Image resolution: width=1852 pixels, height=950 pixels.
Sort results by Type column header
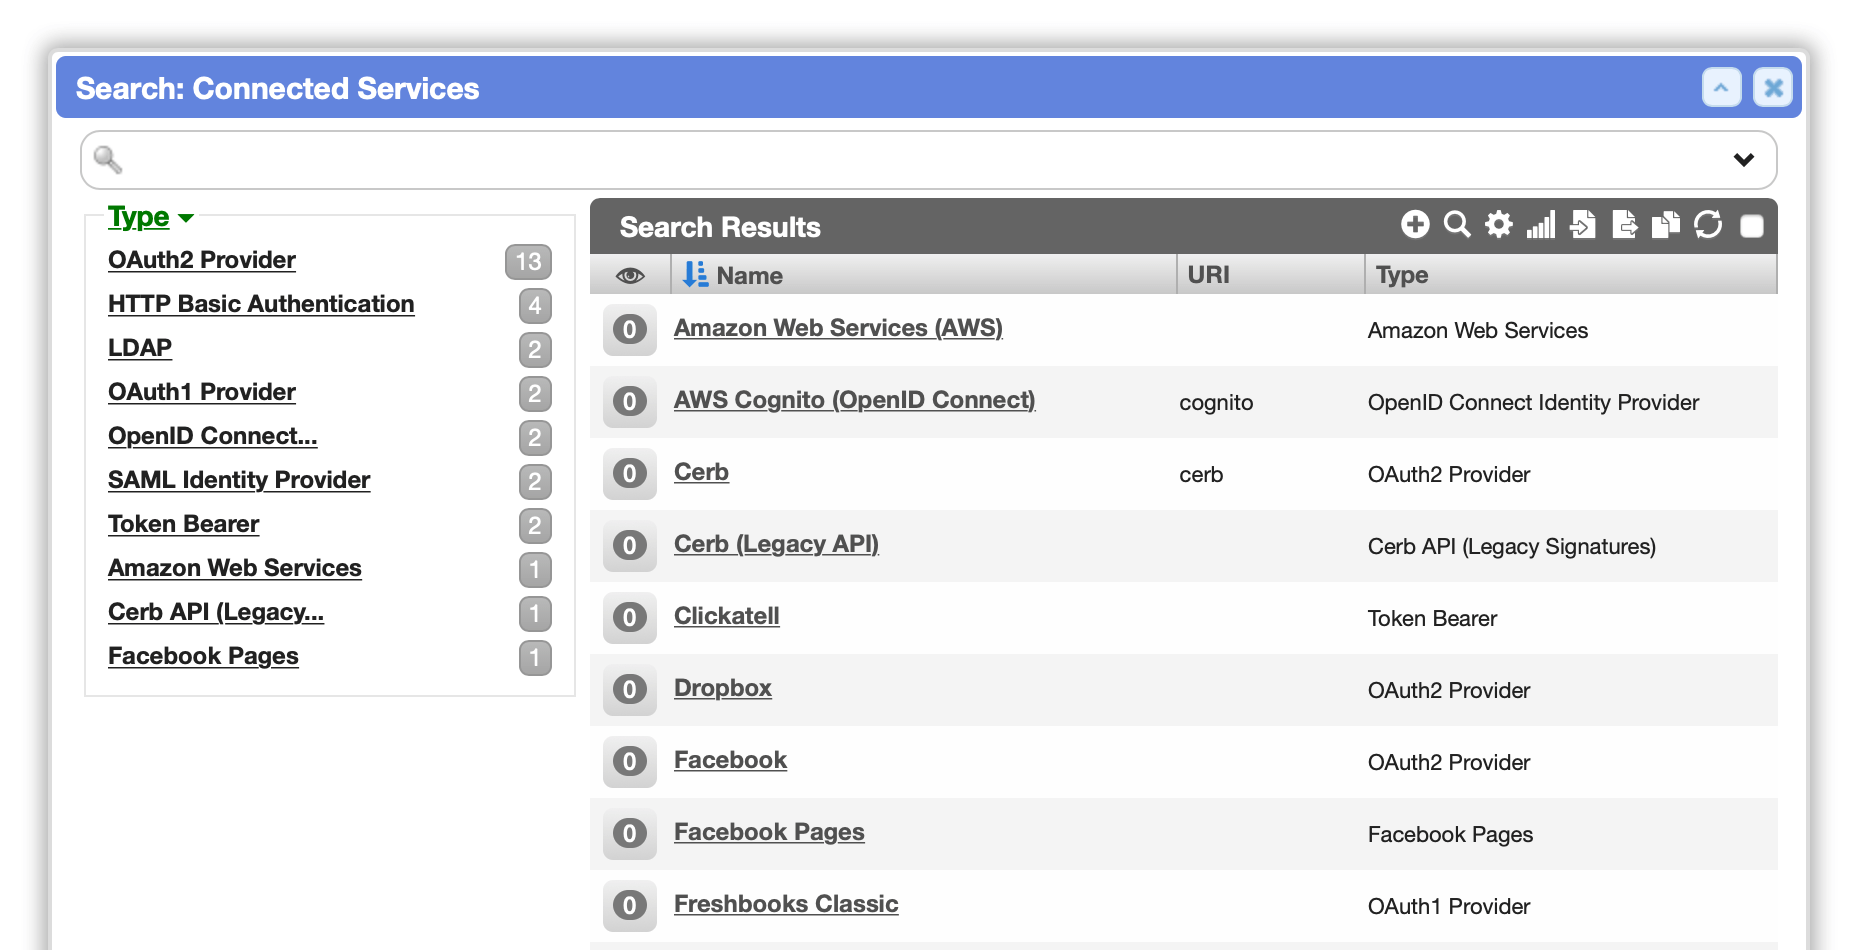[x=1402, y=275]
